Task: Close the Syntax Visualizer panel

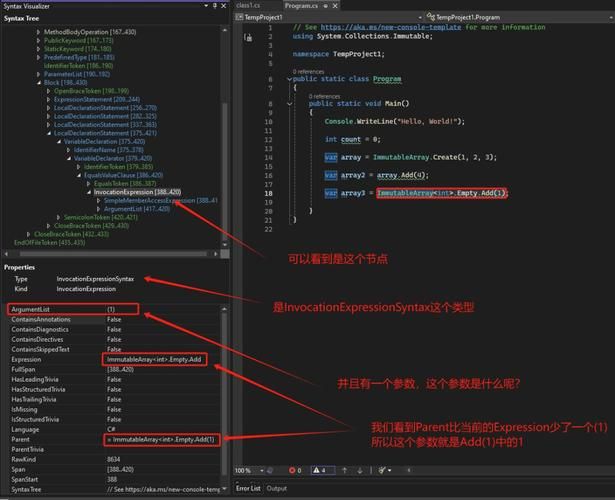Action: [223, 5]
